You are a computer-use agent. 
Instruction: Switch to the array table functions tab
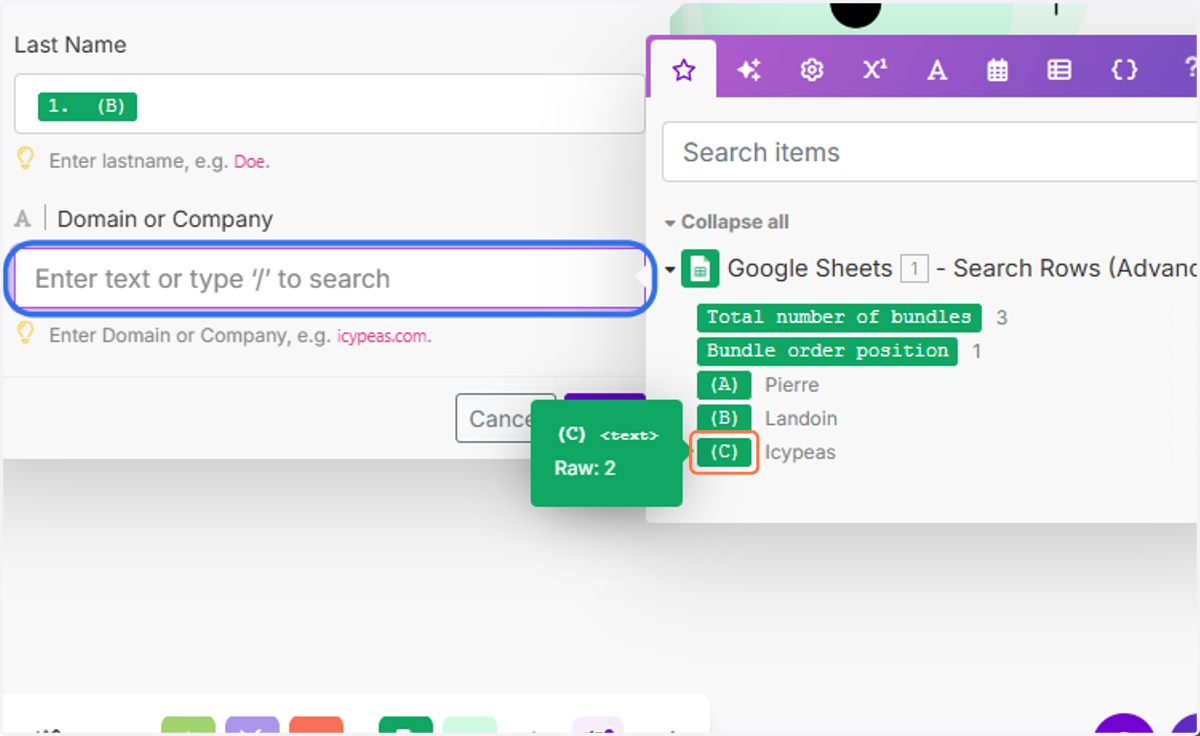[x=1059, y=70]
